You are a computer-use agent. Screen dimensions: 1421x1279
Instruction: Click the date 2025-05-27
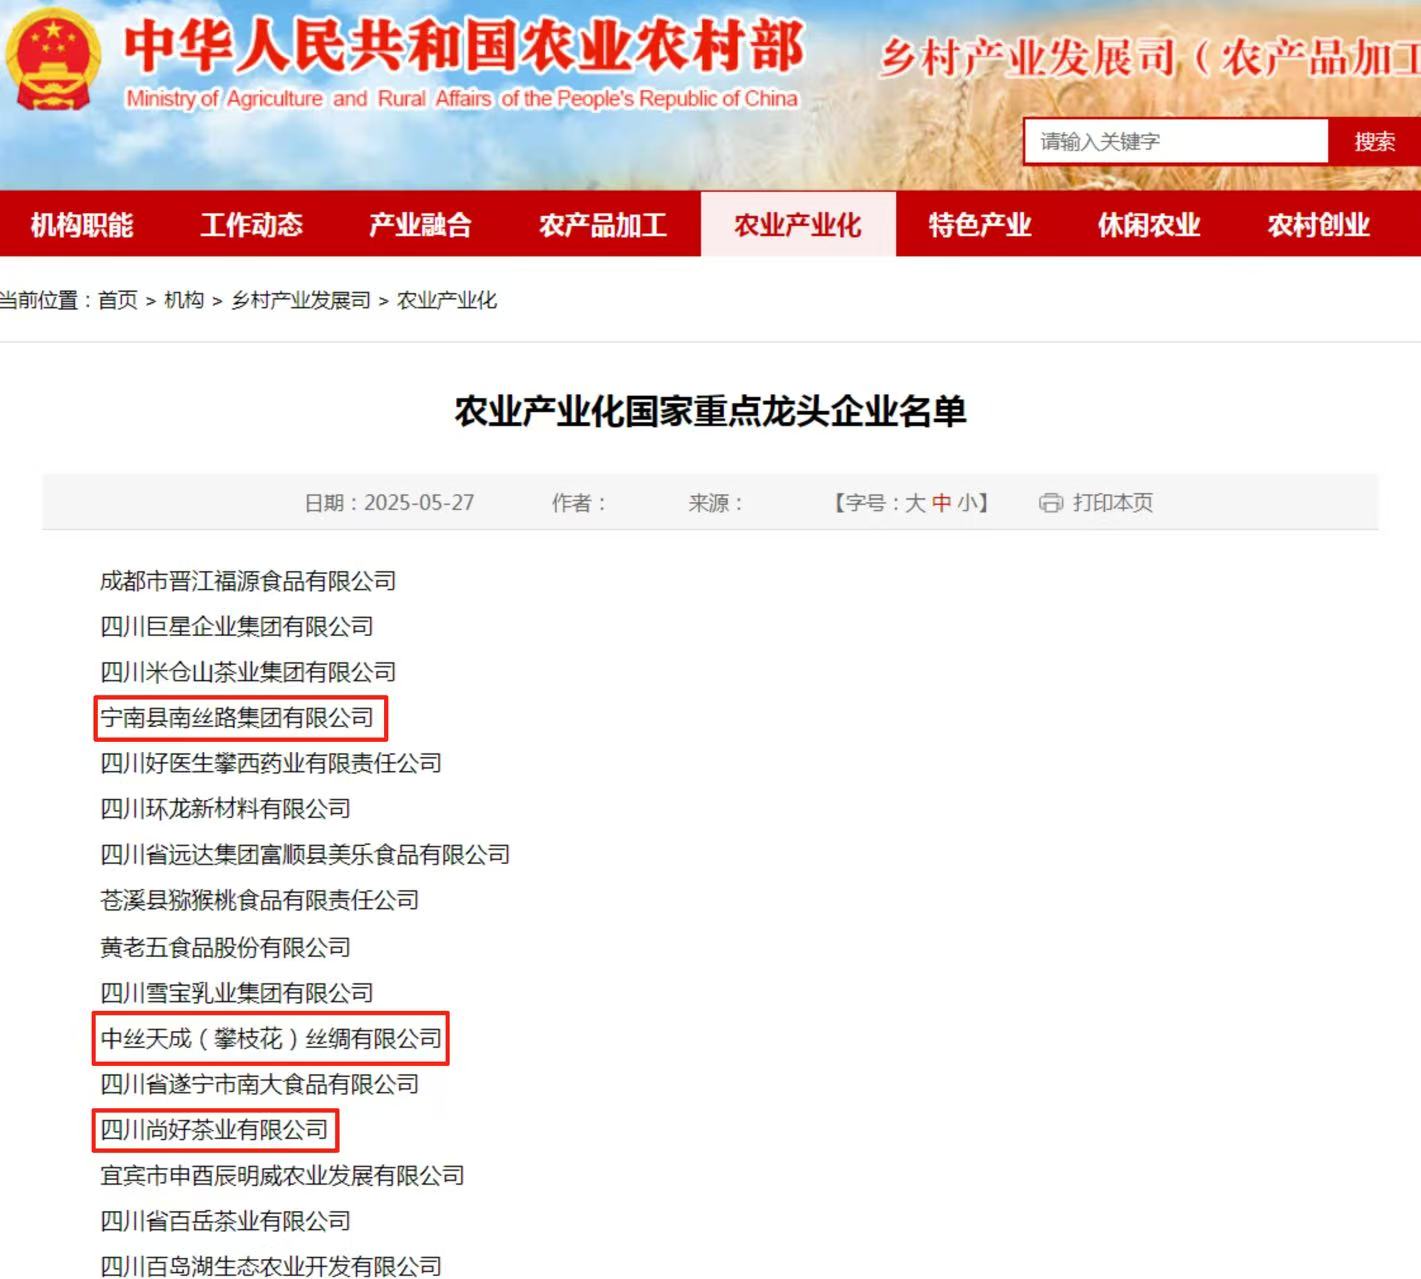click(x=419, y=503)
